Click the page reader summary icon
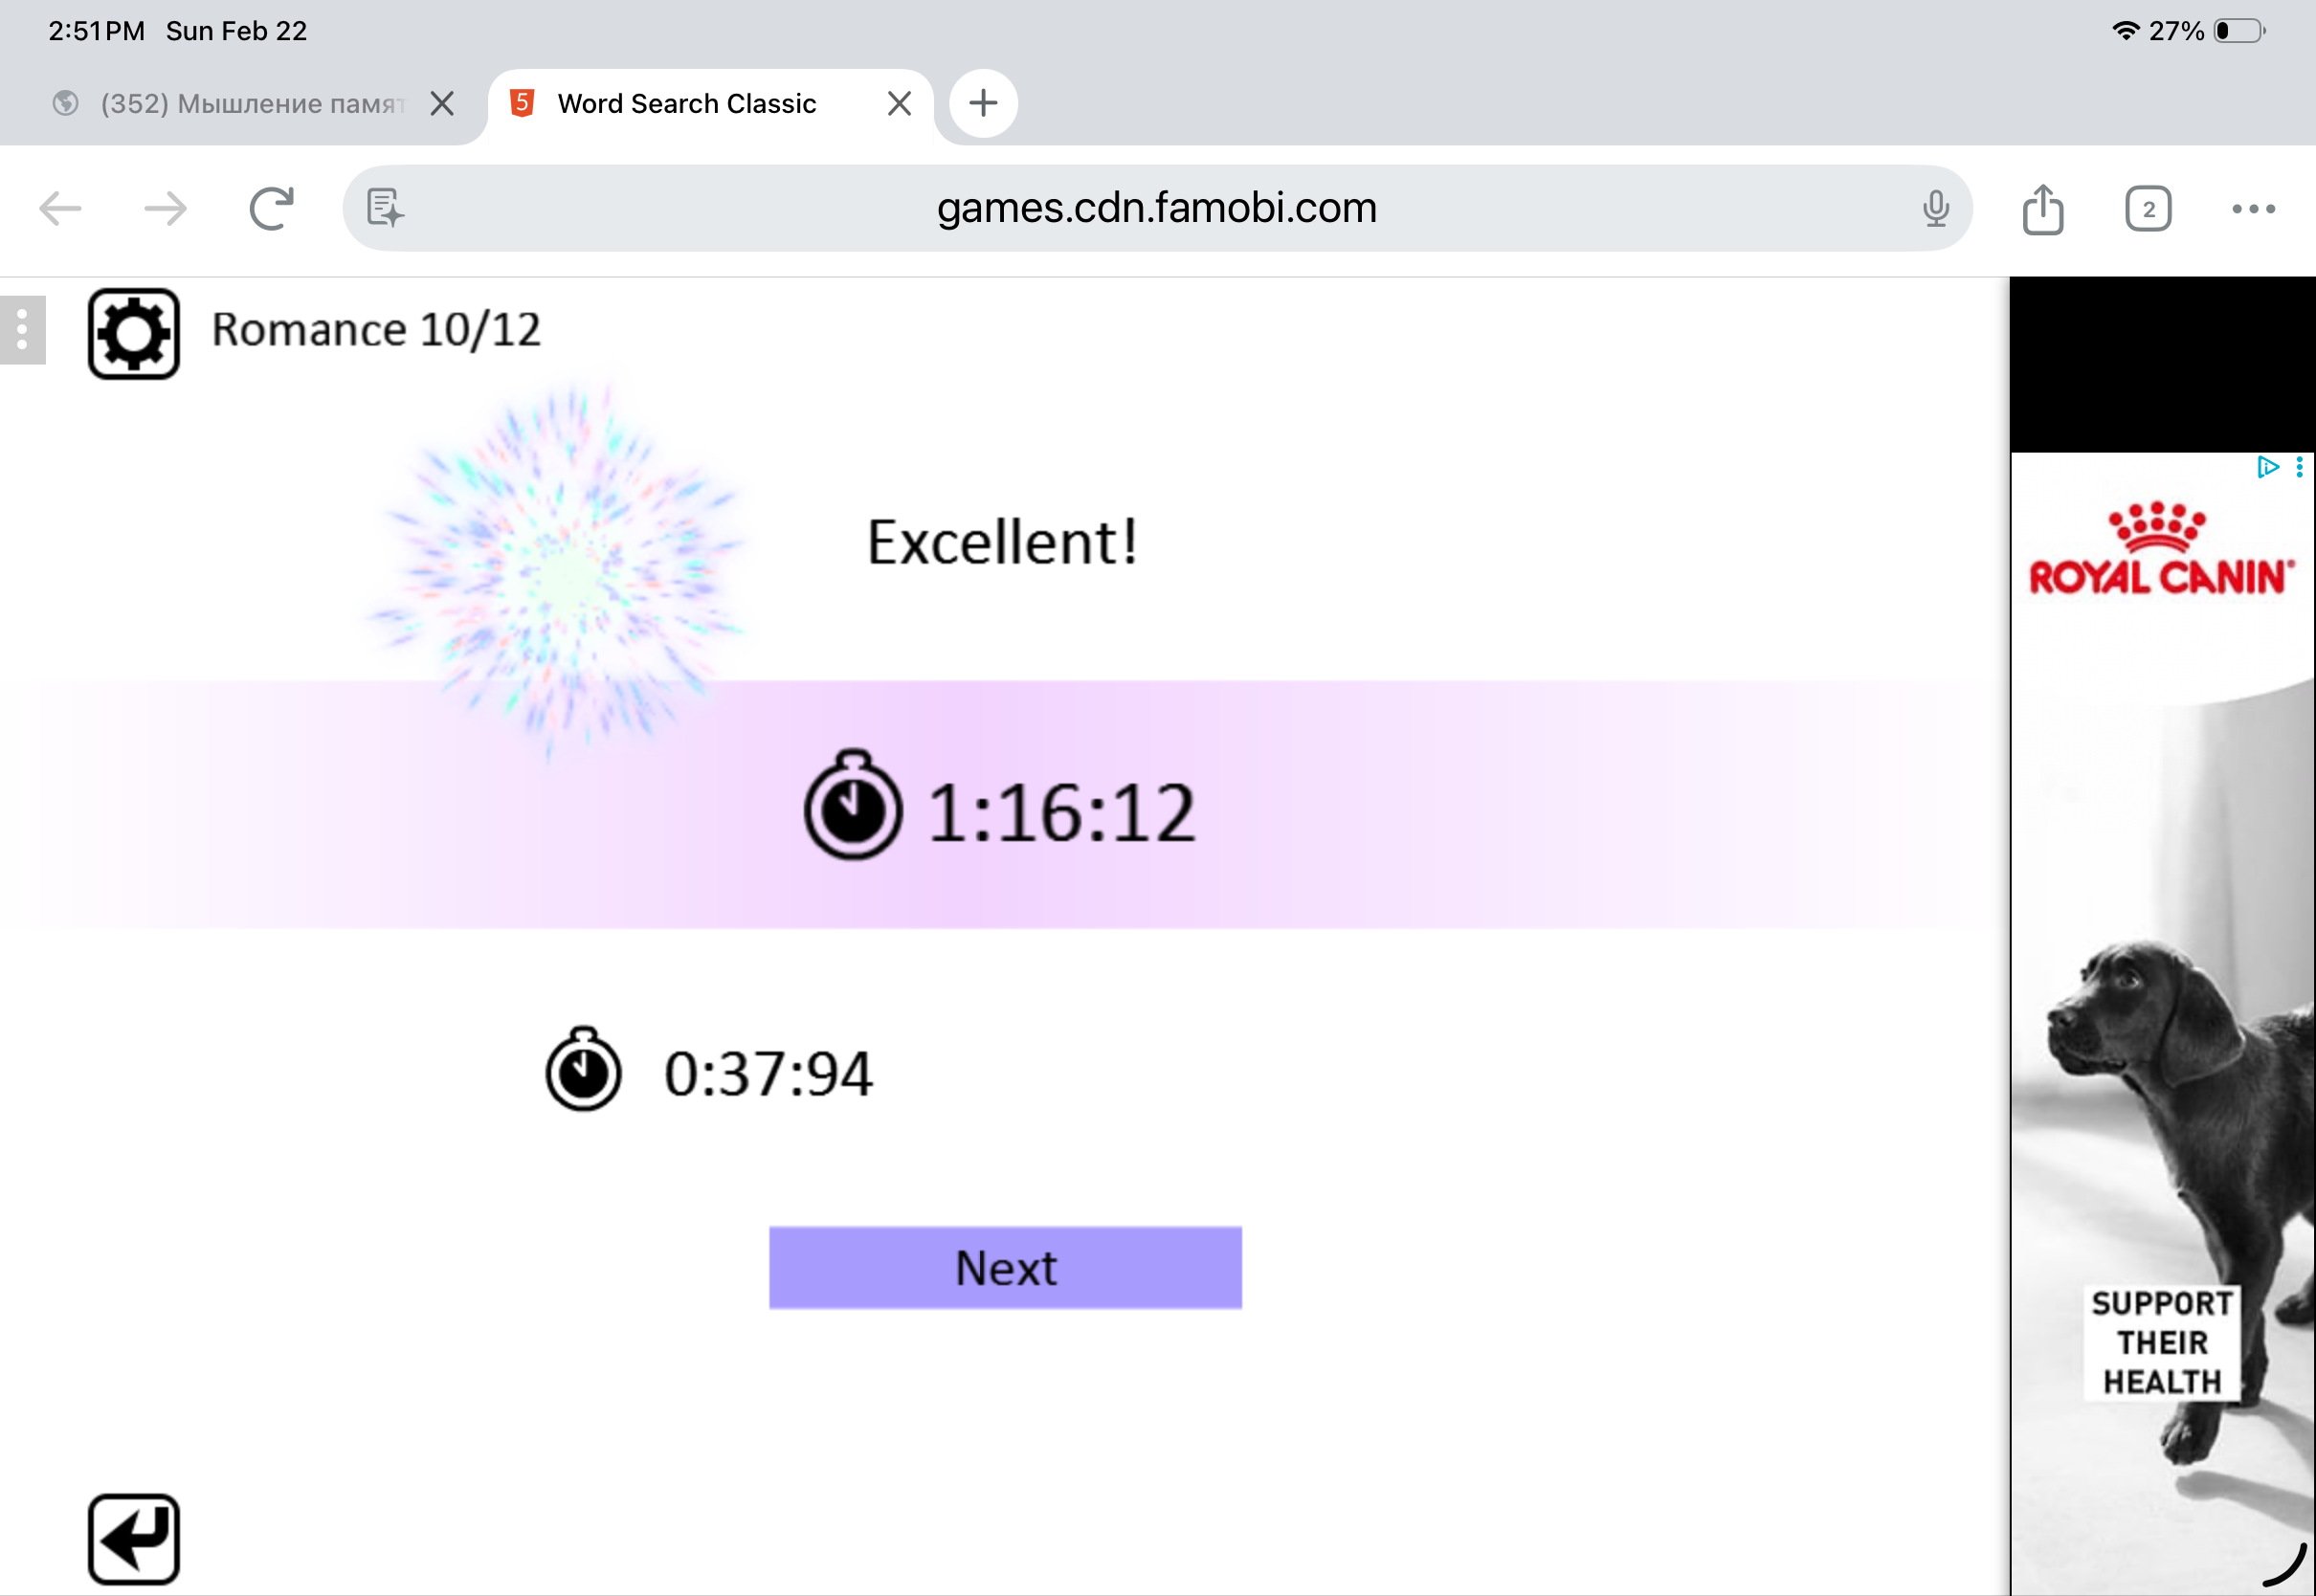Screen dimensions: 2316x1596 [385, 208]
